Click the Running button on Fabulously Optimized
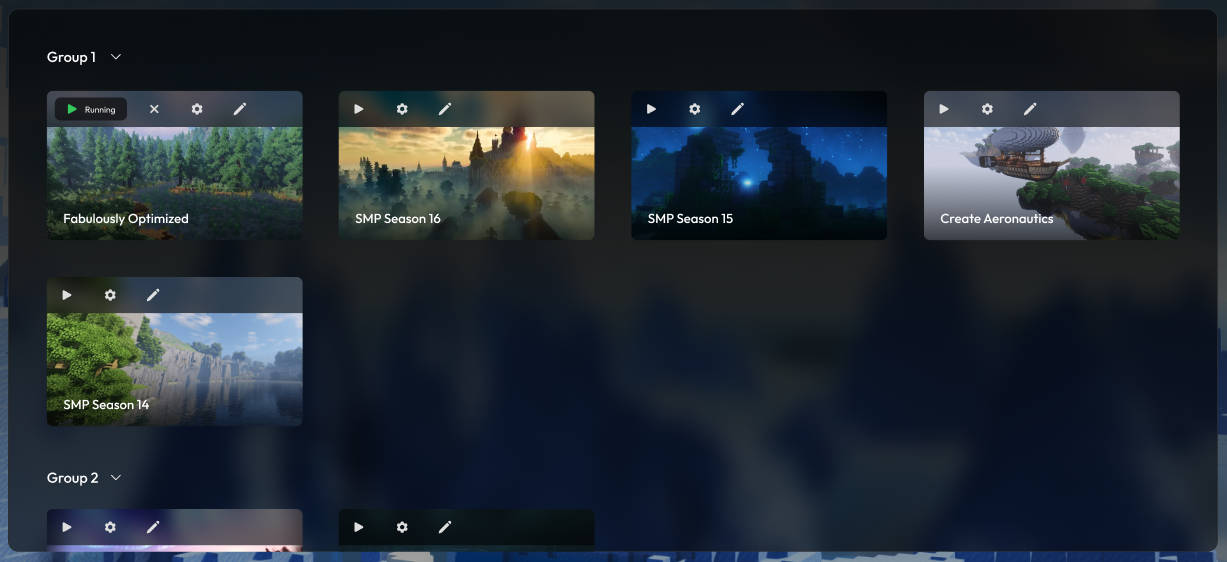This screenshot has height=562, width=1227. (x=91, y=109)
